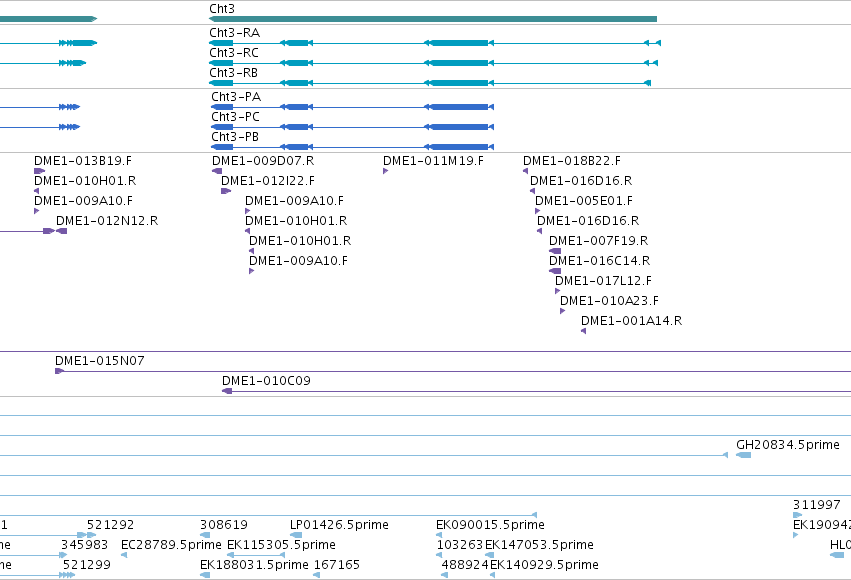Click the 521299 EST label
The image size is (851, 580).
87,565
